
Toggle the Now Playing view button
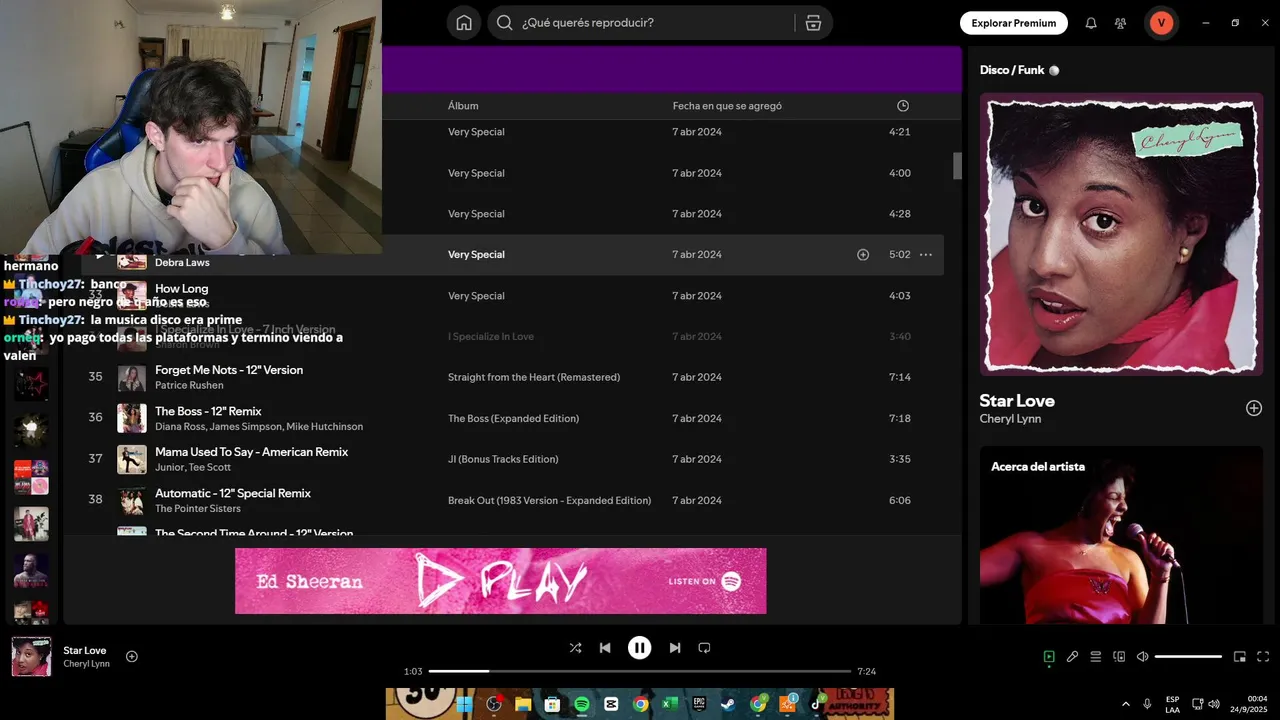click(1049, 657)
